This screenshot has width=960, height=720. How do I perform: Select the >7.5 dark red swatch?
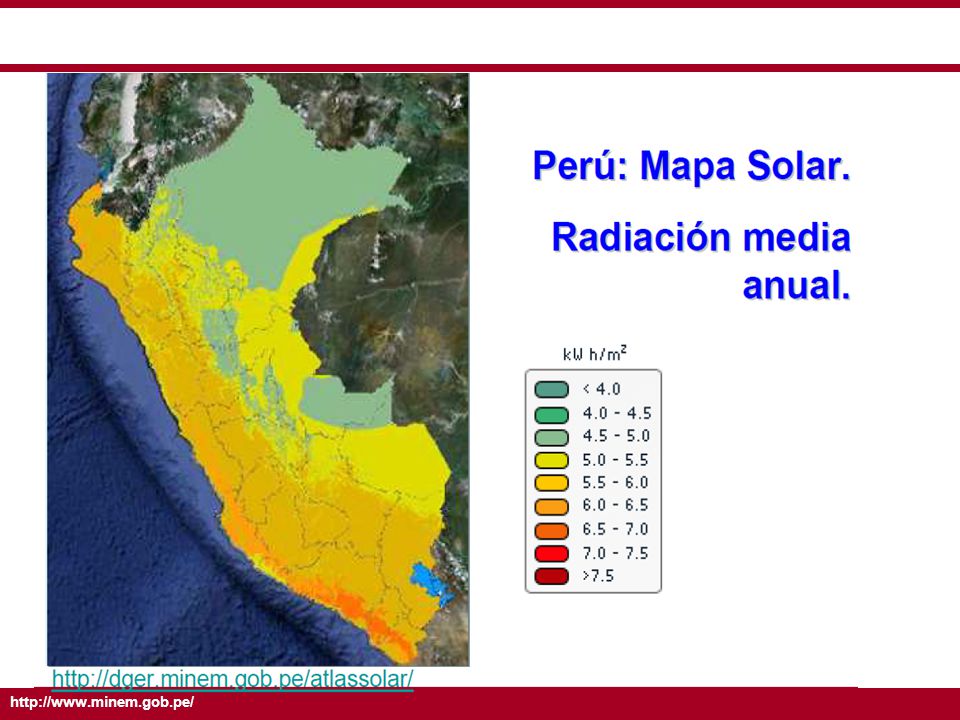click(551, 576)
